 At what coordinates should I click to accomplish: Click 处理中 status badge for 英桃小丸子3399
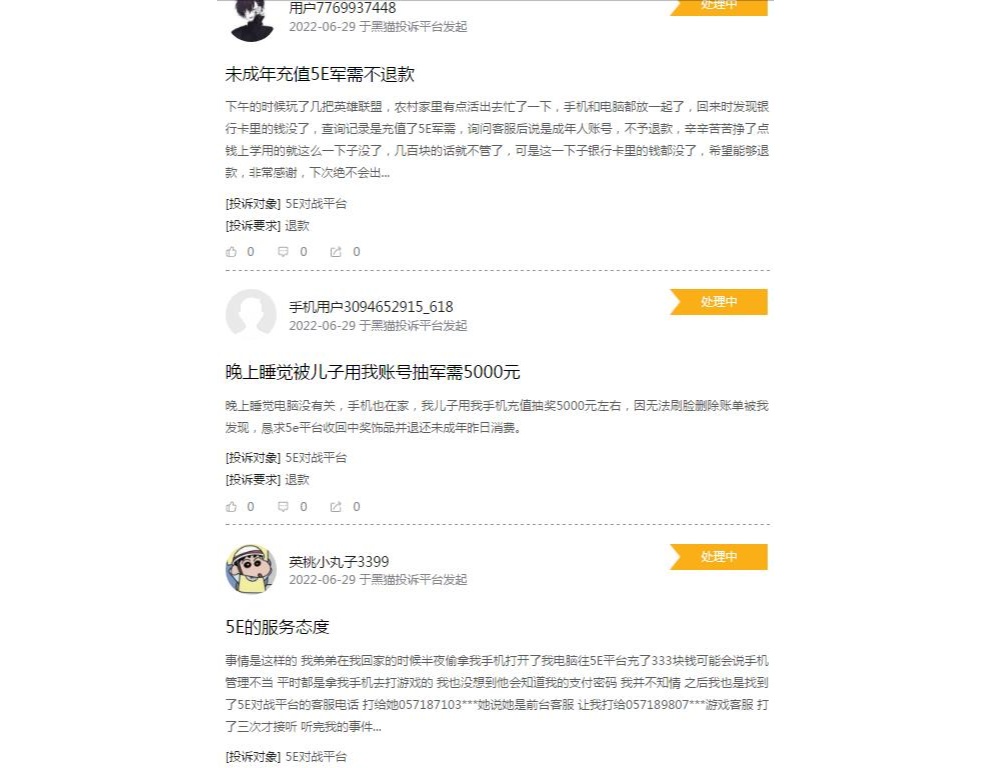(719, 557)
